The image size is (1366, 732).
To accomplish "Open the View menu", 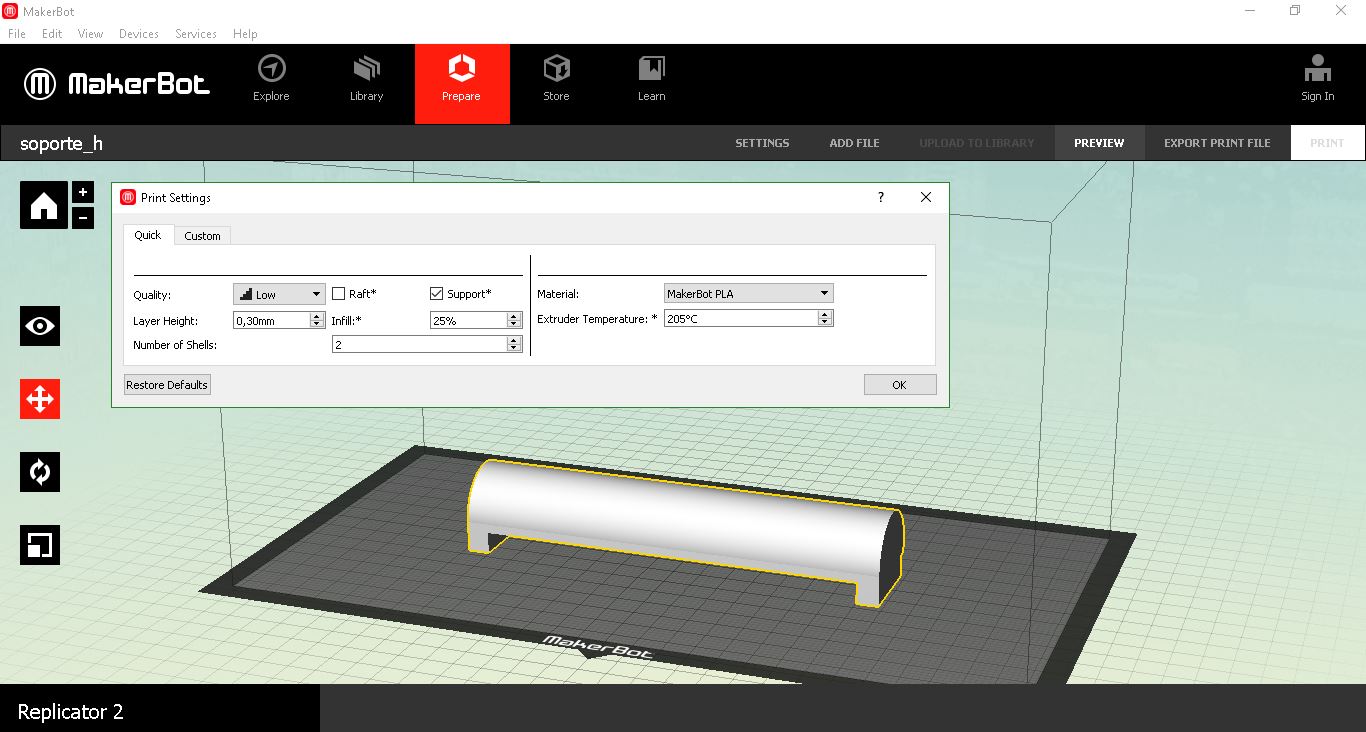I will pyautogui.click(x=90, y=33).
